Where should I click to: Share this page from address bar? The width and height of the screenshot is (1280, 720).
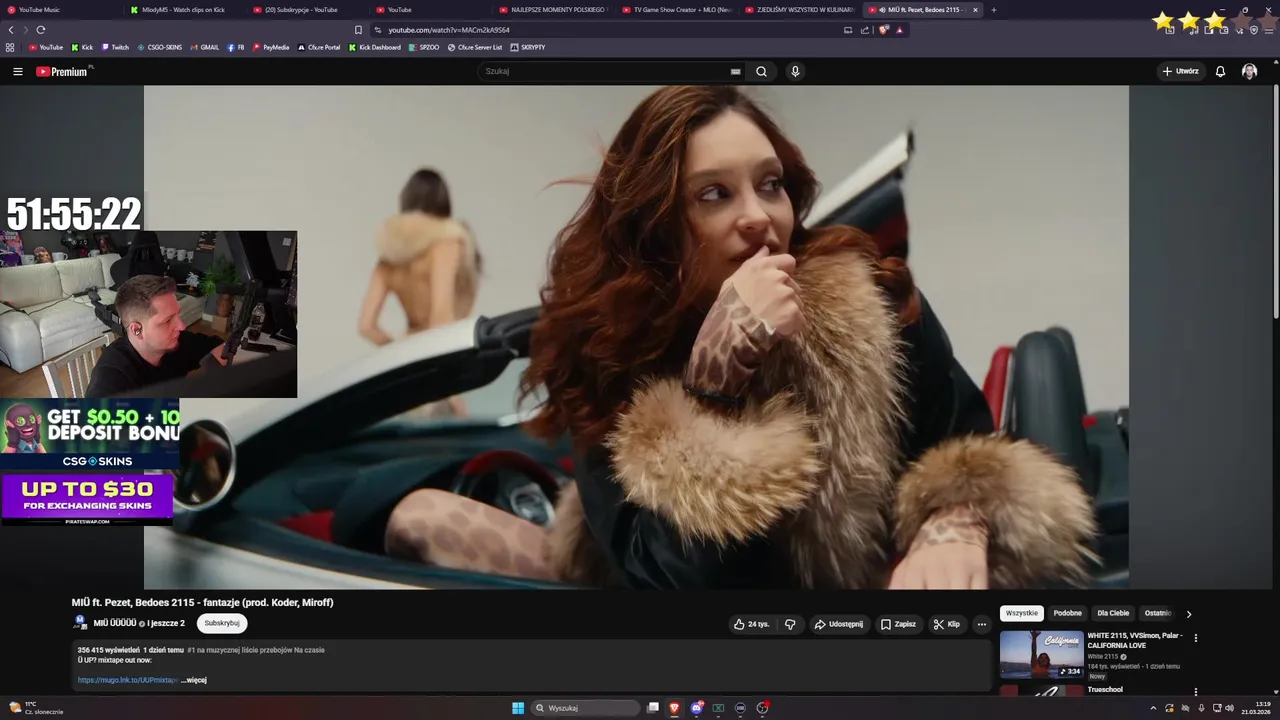pyautogui.click(x=865, y=30)
